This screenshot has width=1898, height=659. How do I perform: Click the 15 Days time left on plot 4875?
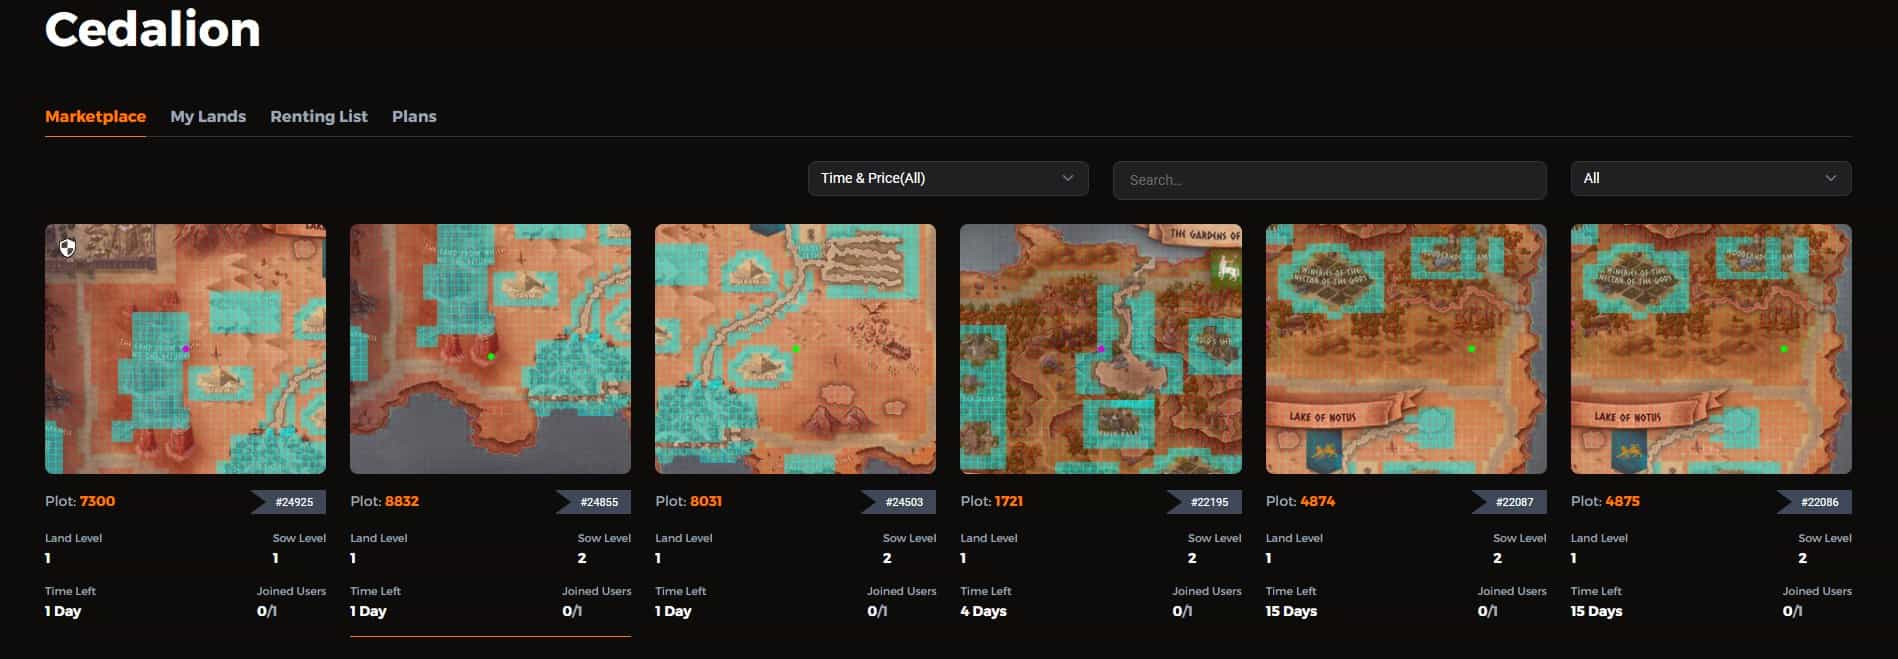click(x=1596, y=611)
